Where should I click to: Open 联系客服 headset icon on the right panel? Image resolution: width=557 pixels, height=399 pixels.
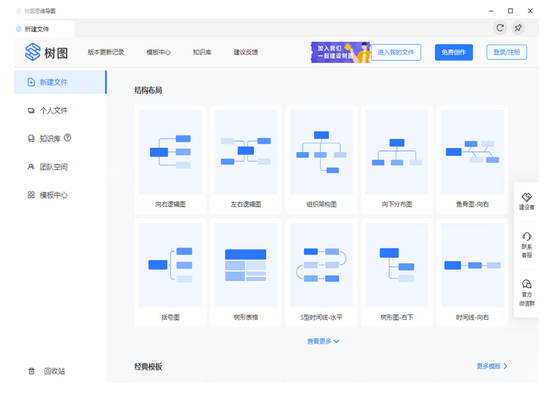point(526,236)
